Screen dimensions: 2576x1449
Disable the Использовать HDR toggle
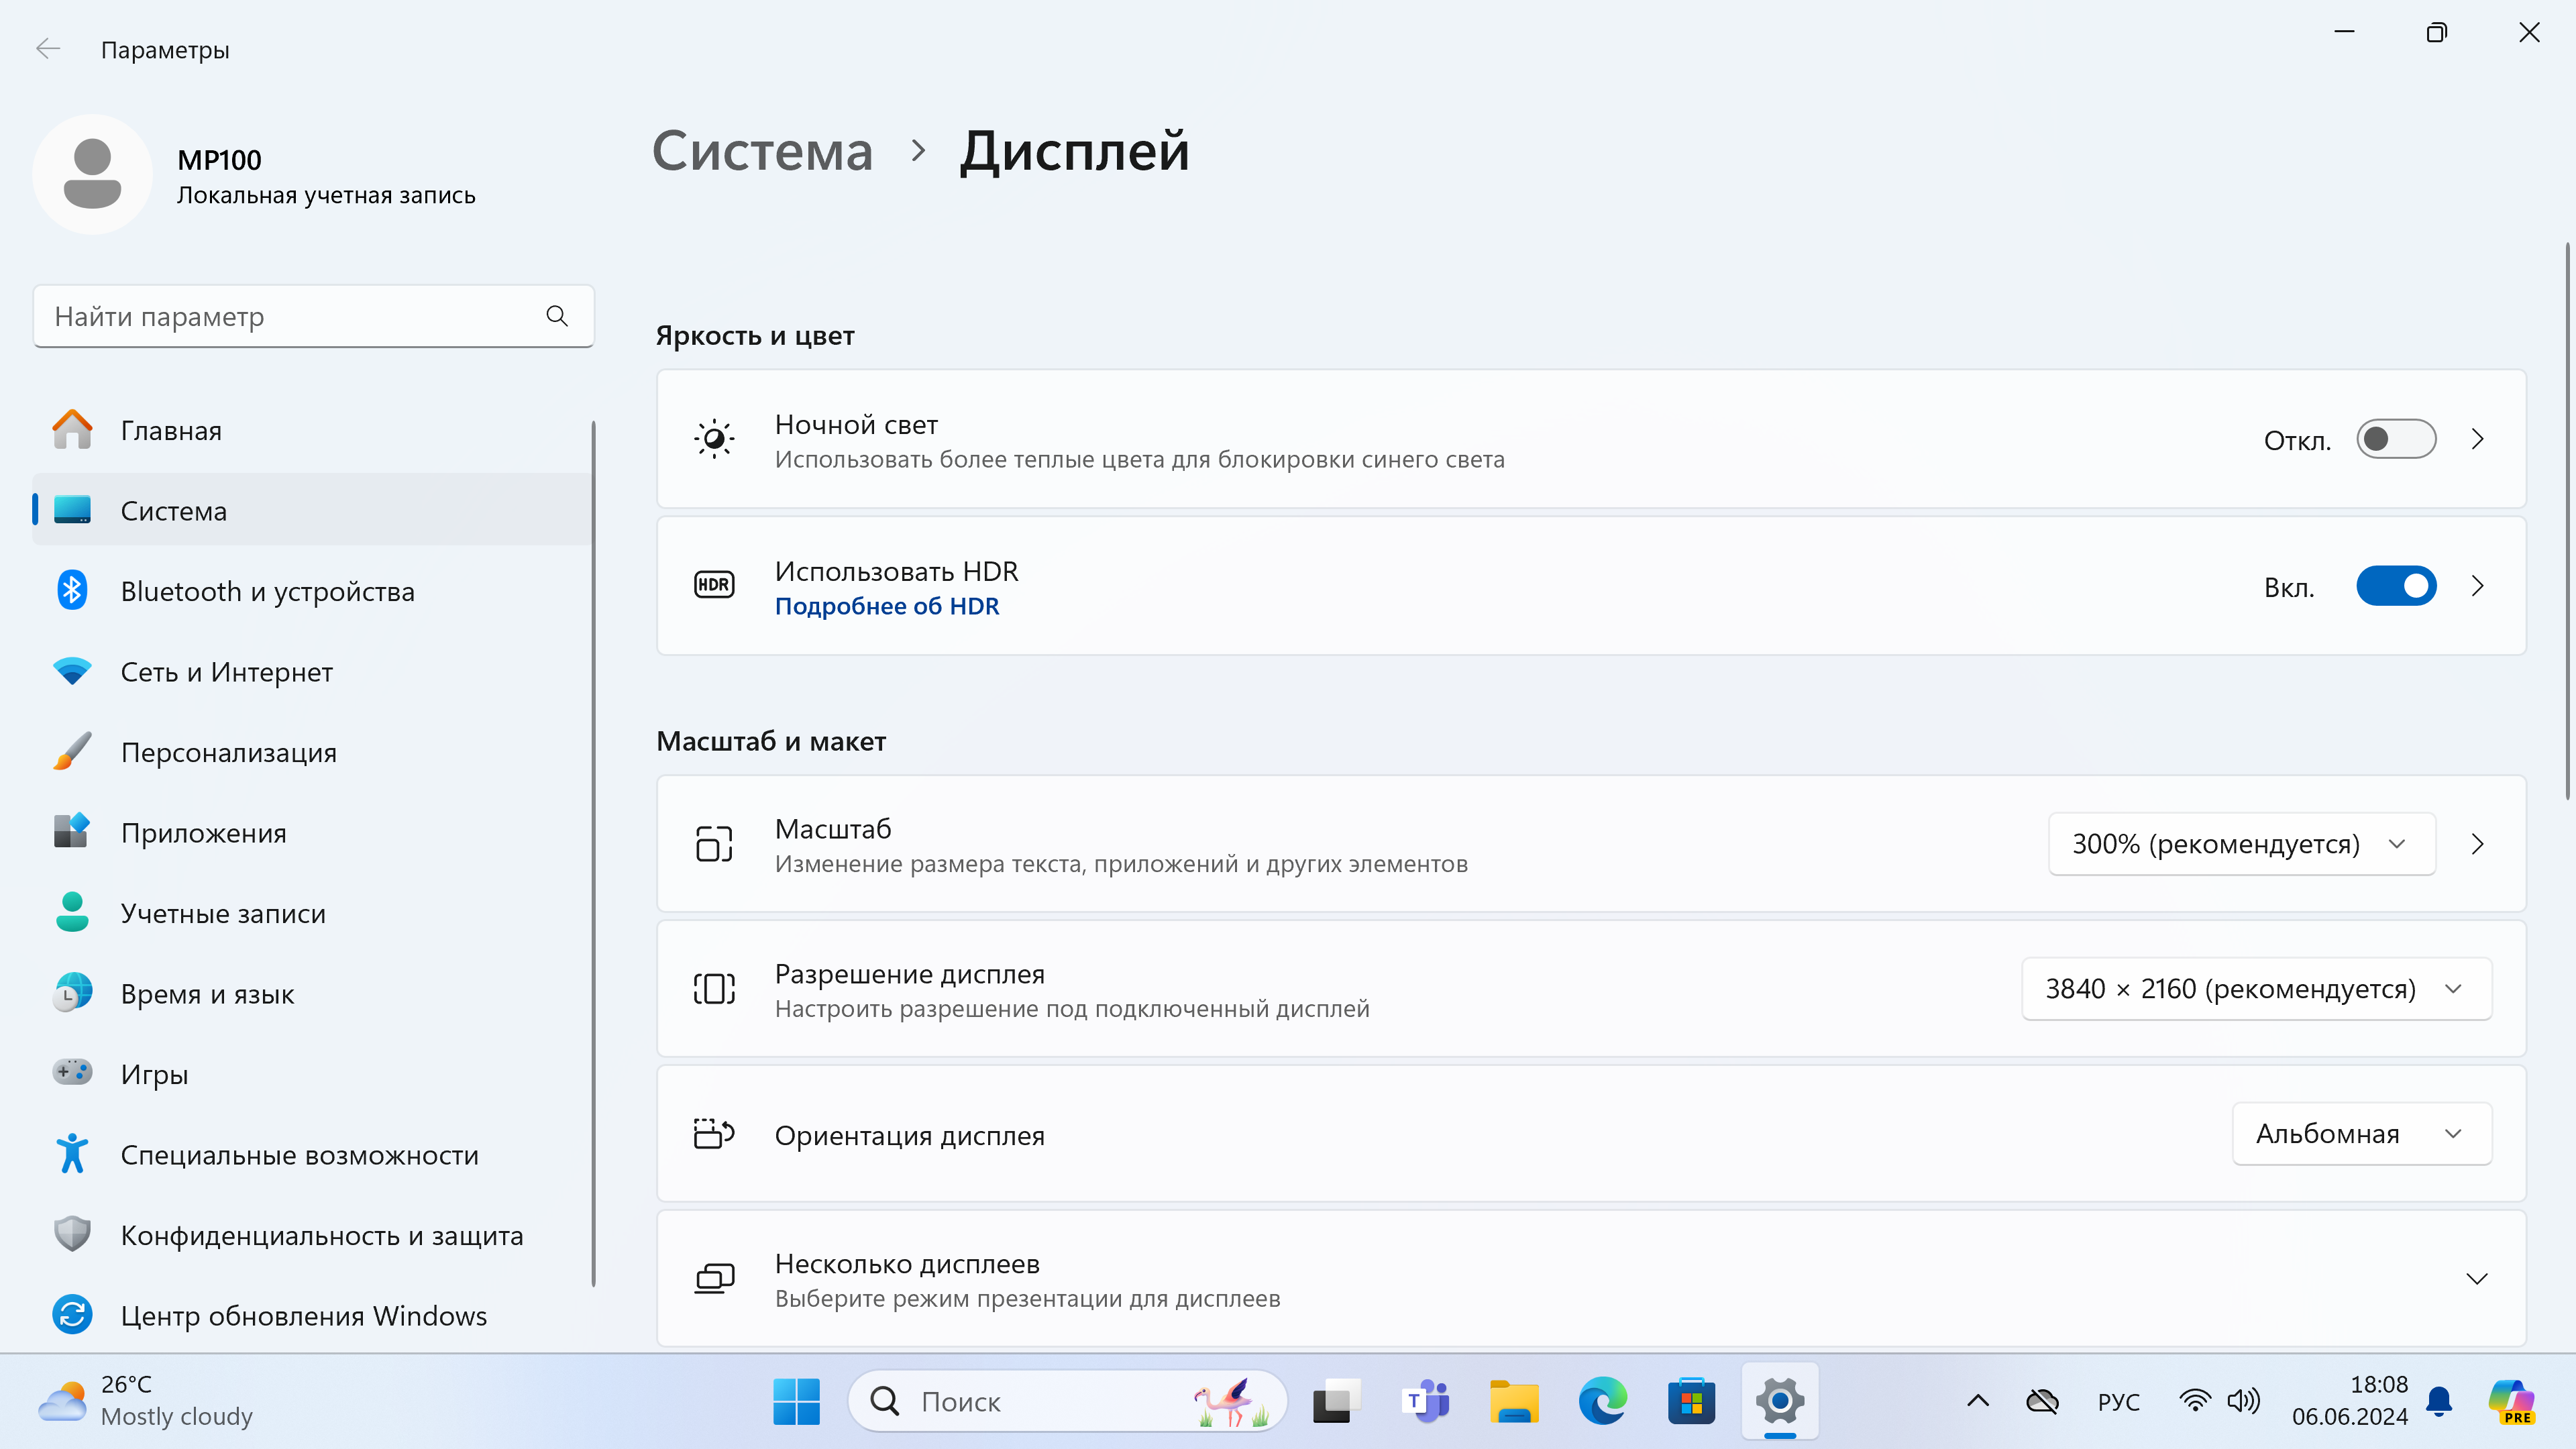(2395, 586)
